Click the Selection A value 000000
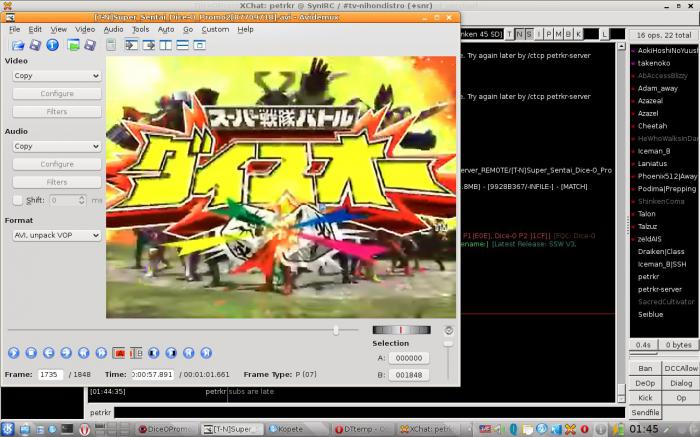The width and height of the screenshot is (700, 437). pos(408,358)
